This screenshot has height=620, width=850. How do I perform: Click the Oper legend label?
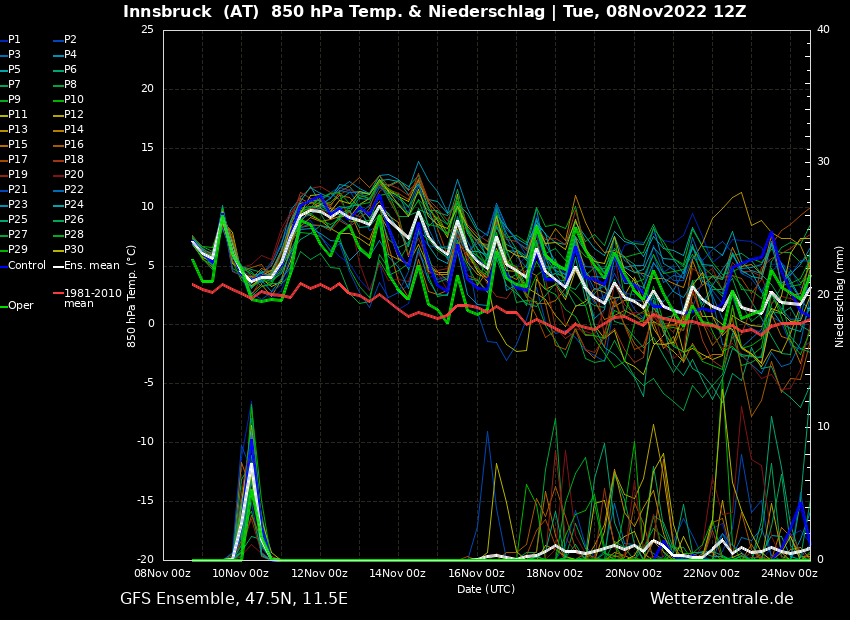coord(21,306)
